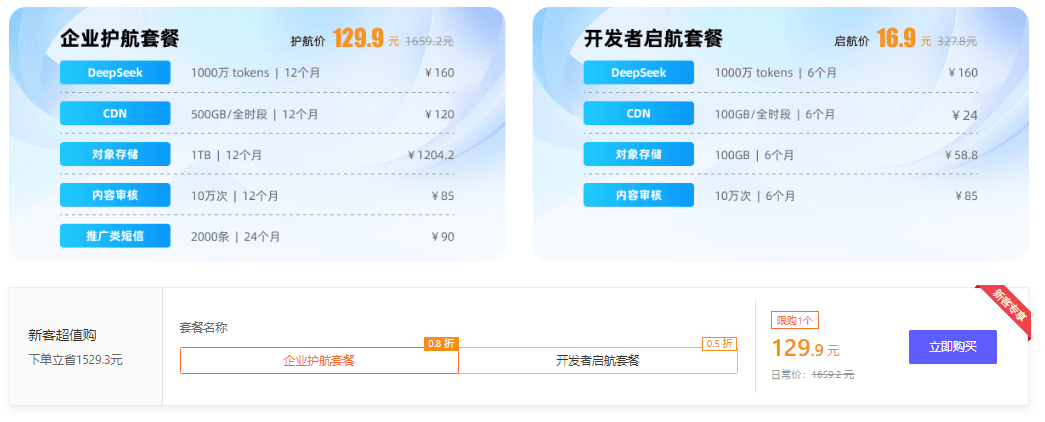Click the 100GB | 6个月 spec
Screen dimensions: 1045x422
pos(754,155)
